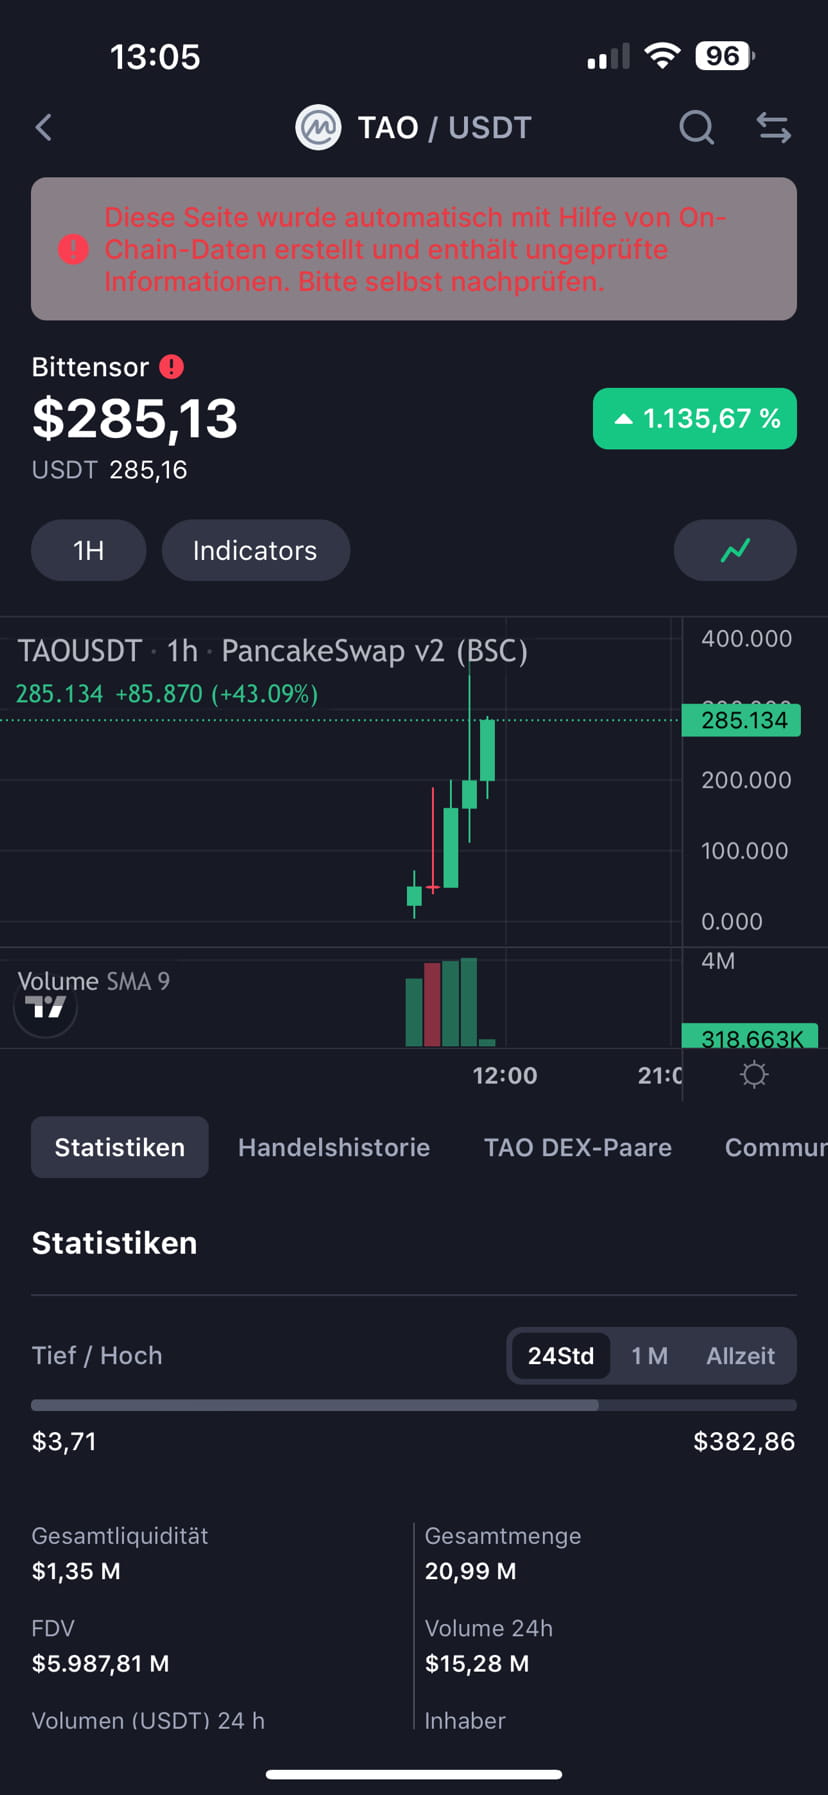Click the Tief/Hoch price range slider bar
Viewport: 828px width, 1795px height.
(x=414, y=1405)
